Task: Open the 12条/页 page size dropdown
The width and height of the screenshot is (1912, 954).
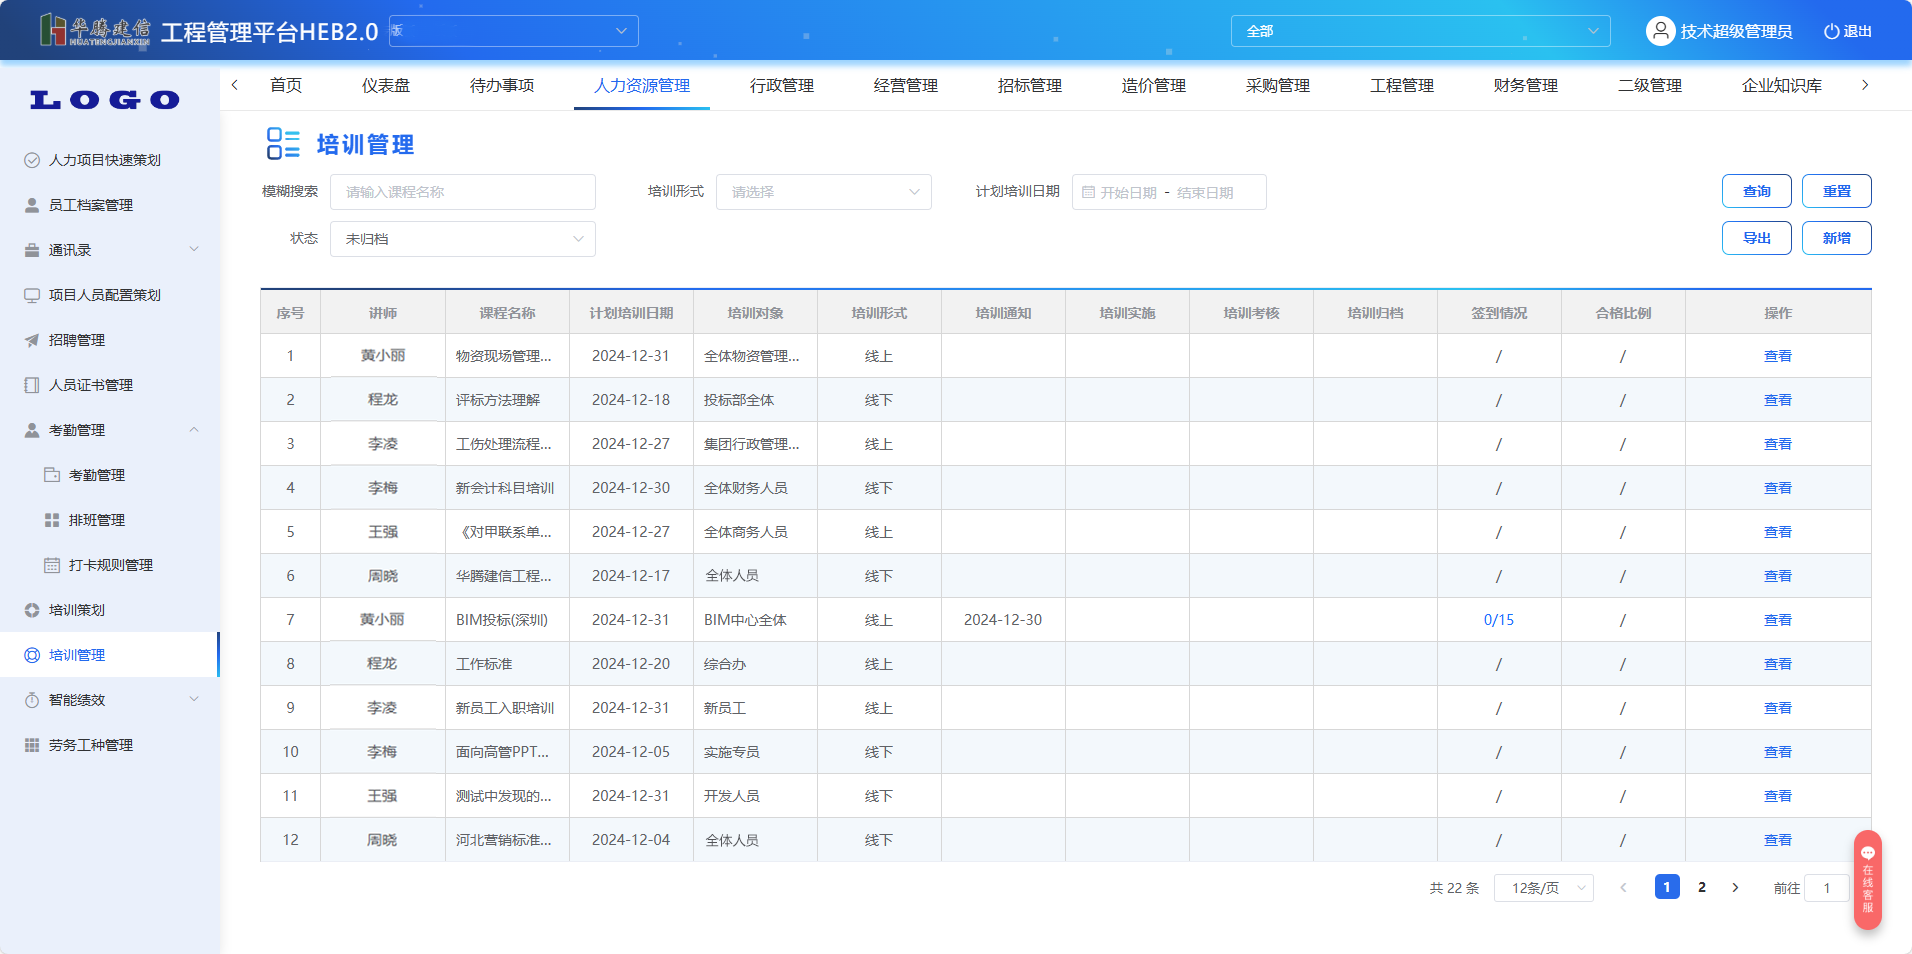Action: coord(1543,888)
